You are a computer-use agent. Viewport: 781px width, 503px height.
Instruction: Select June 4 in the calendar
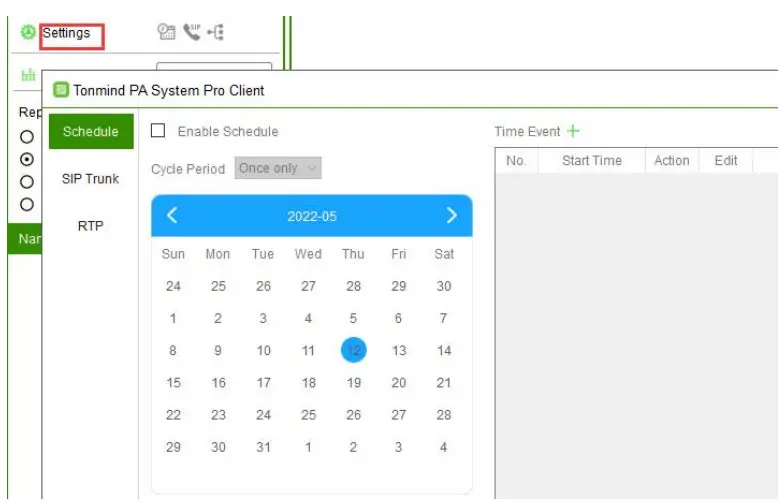[x=443, y=447]
